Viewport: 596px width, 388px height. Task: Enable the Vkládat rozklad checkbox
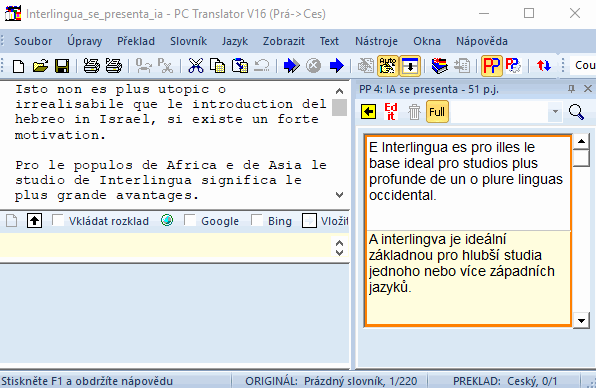[x=58, y=220]
